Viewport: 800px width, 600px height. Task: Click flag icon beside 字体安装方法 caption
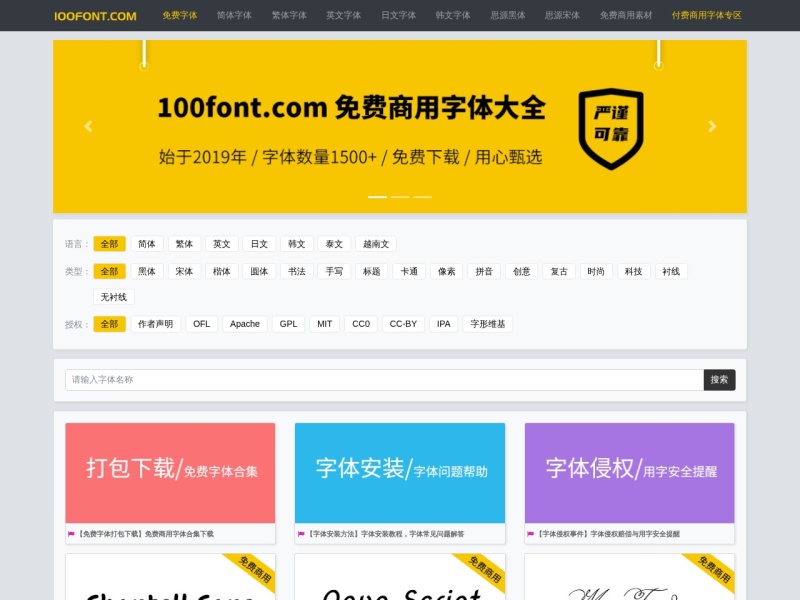tap(301, 534)
